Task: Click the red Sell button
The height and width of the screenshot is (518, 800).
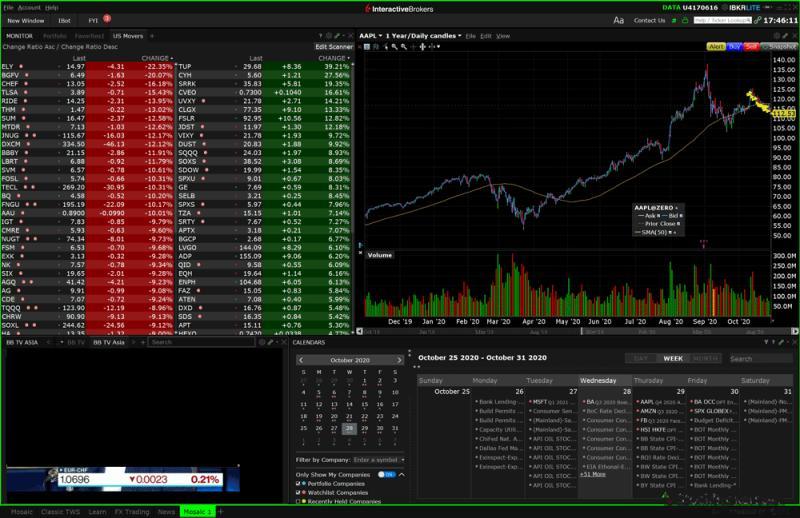Action: coord(751,46)
